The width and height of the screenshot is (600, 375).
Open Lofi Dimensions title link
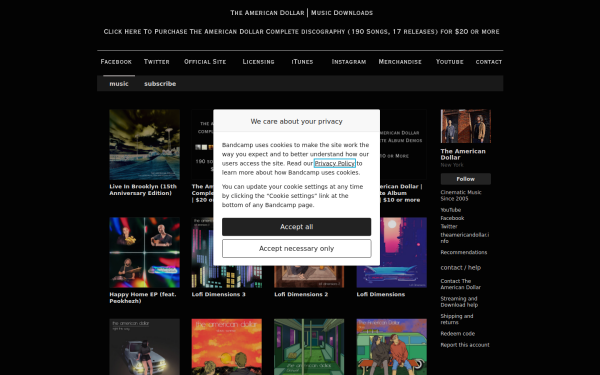click(x=381, y=294)
